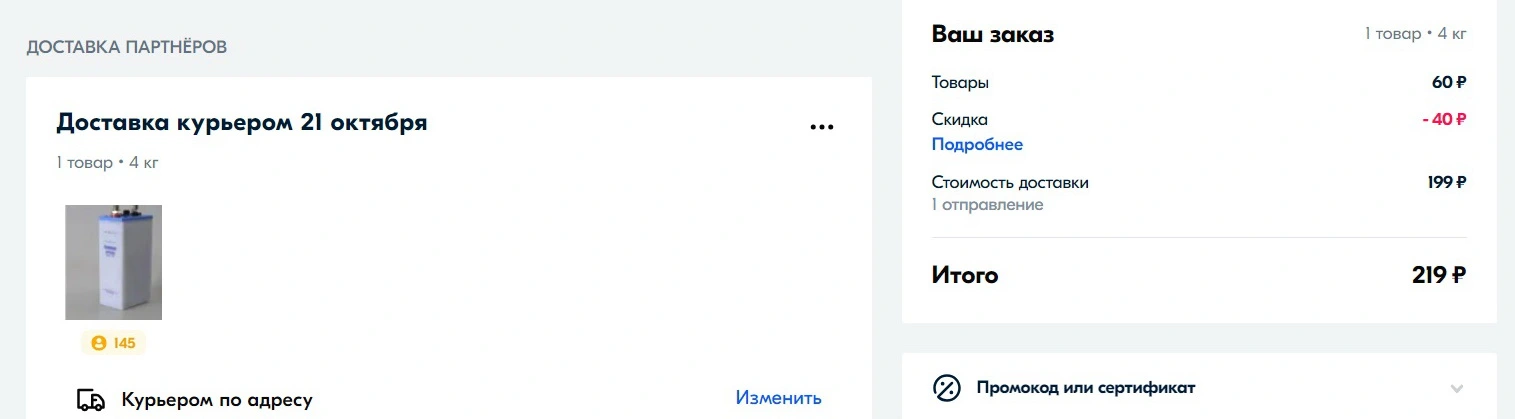The width and height of the screenshot is (1515, 419).
Task: Click the bonus coin icon beside 145
Action: (x=98, y=343)
